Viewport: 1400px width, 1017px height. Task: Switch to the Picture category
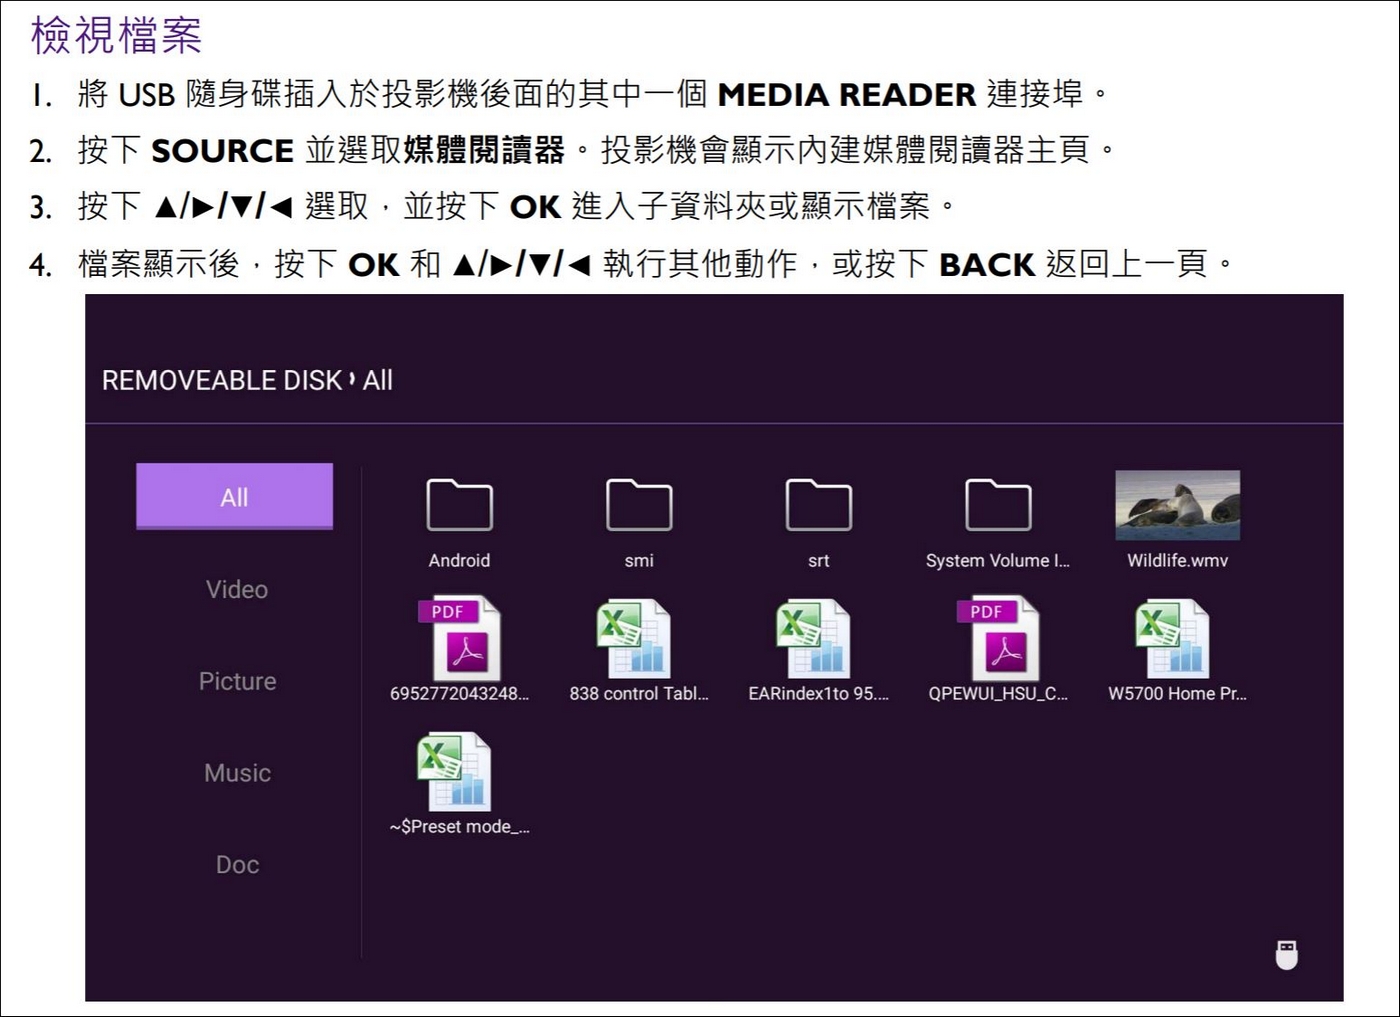[x=236, y=681]
